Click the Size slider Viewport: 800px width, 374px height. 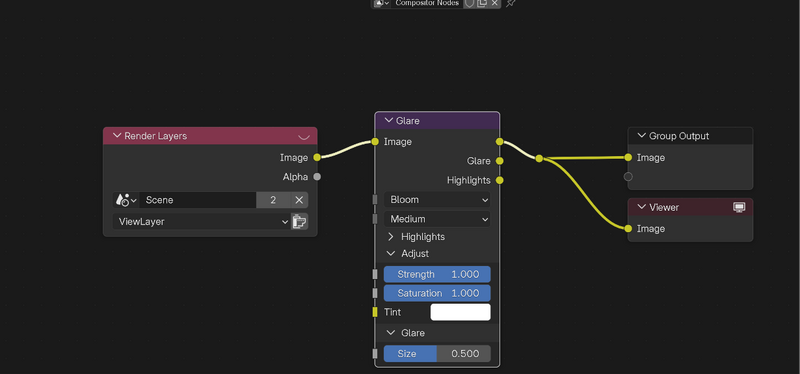[437, 354]
